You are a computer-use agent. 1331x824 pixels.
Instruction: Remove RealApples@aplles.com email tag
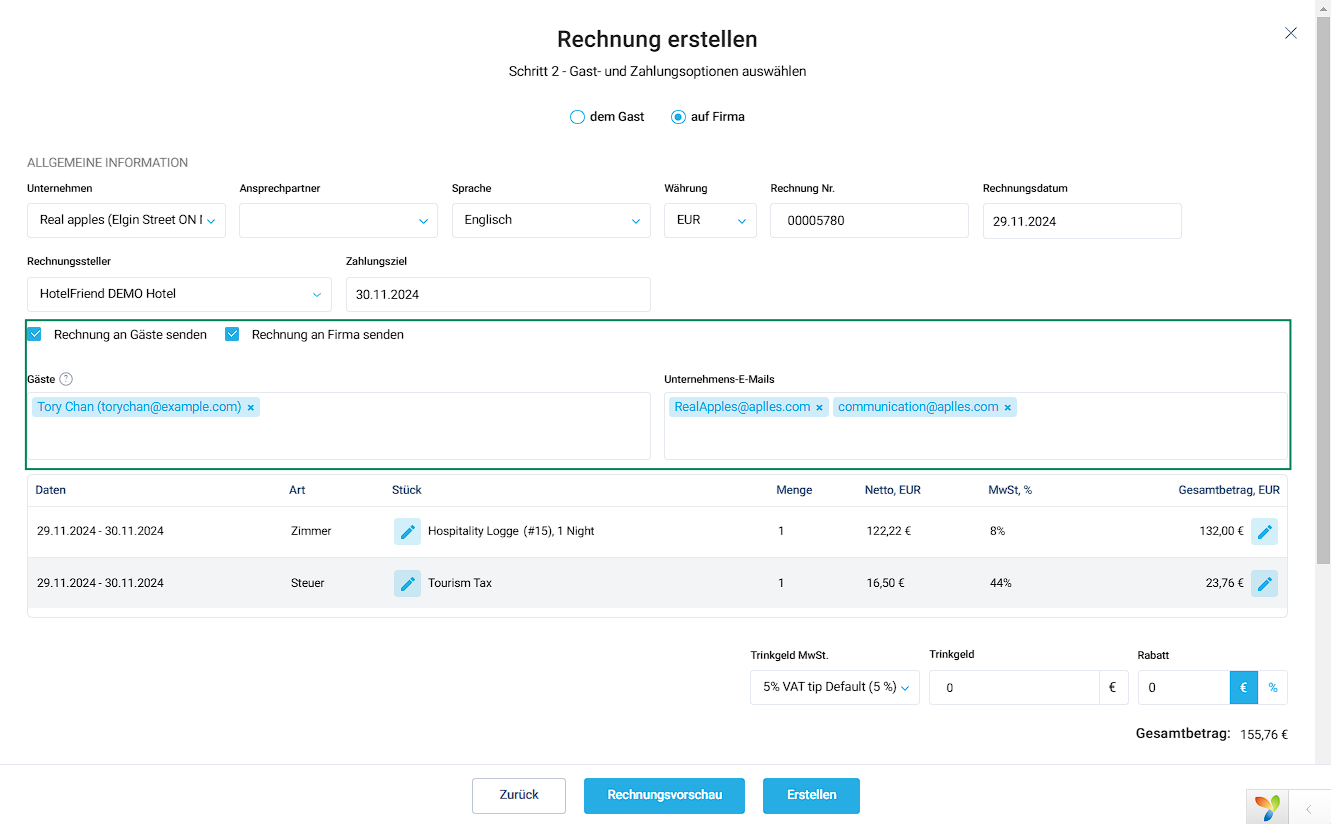(x=819, y=408)
